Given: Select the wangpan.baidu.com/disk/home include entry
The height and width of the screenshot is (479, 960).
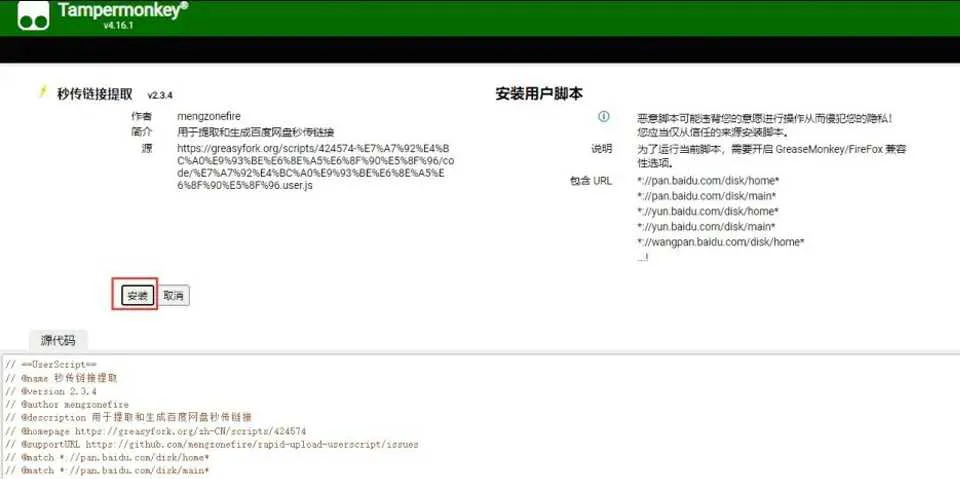Looking at the screenshot, I should coord(720,242).
